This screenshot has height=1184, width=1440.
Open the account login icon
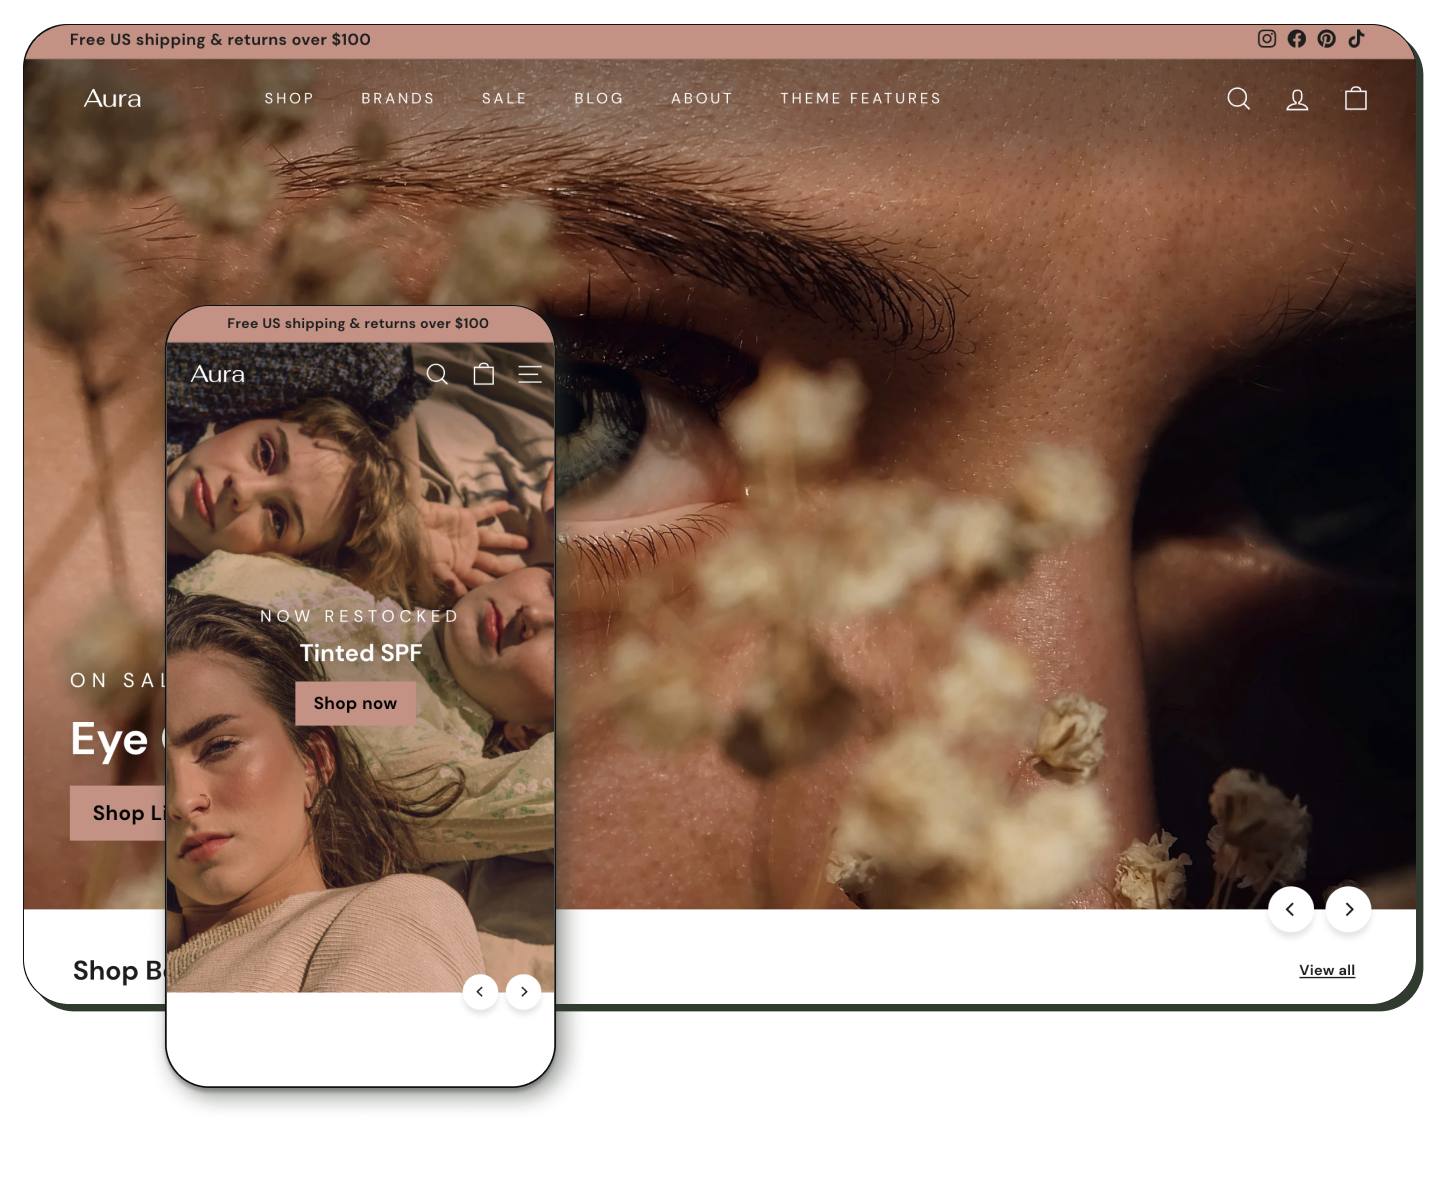pos(1297,98)
